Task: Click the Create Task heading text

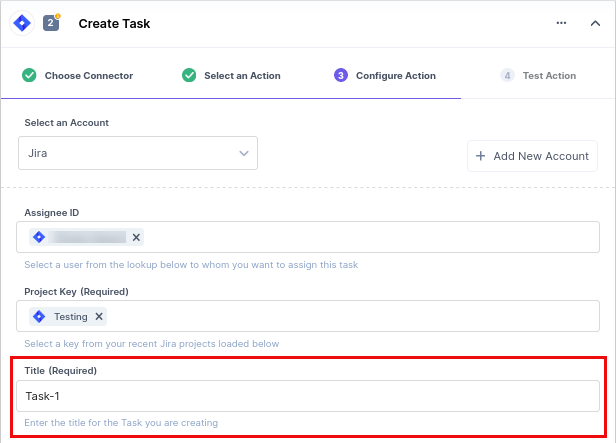Action: tap(114, 24)
